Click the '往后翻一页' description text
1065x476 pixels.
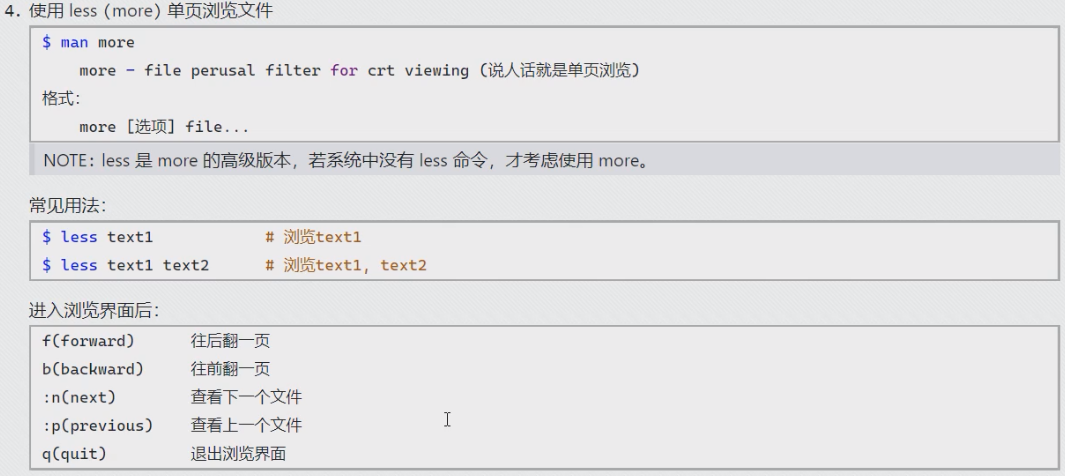(x=230, y=340)
